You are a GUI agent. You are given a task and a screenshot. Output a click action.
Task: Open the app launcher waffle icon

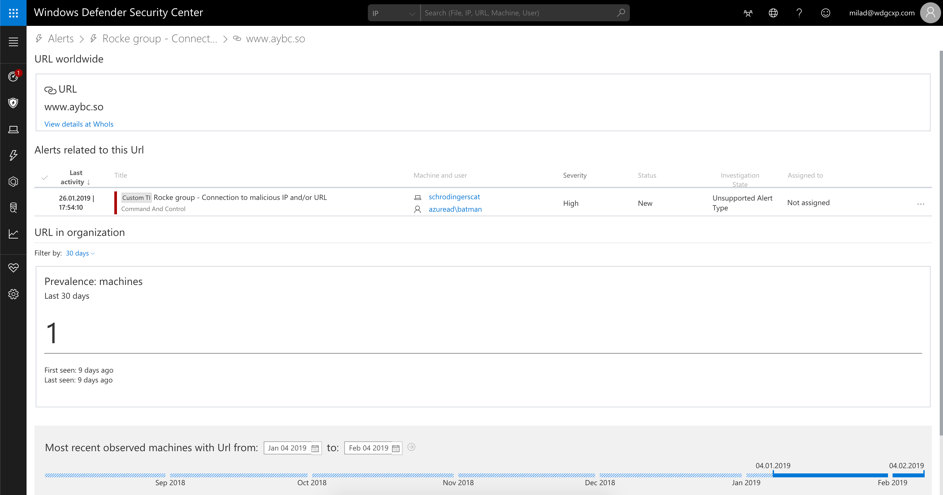(13, 13)
